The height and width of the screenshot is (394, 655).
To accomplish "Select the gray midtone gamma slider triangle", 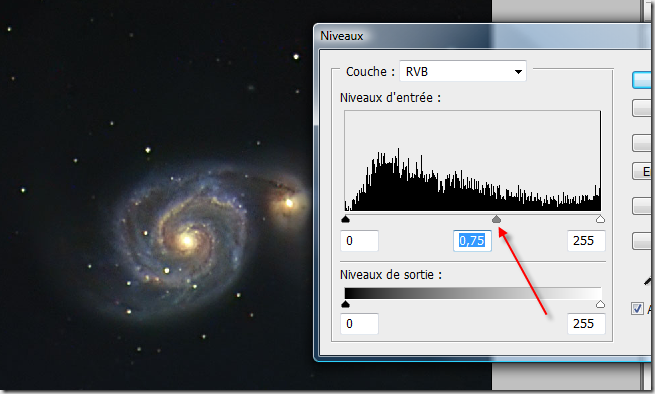I will (496, 219).
